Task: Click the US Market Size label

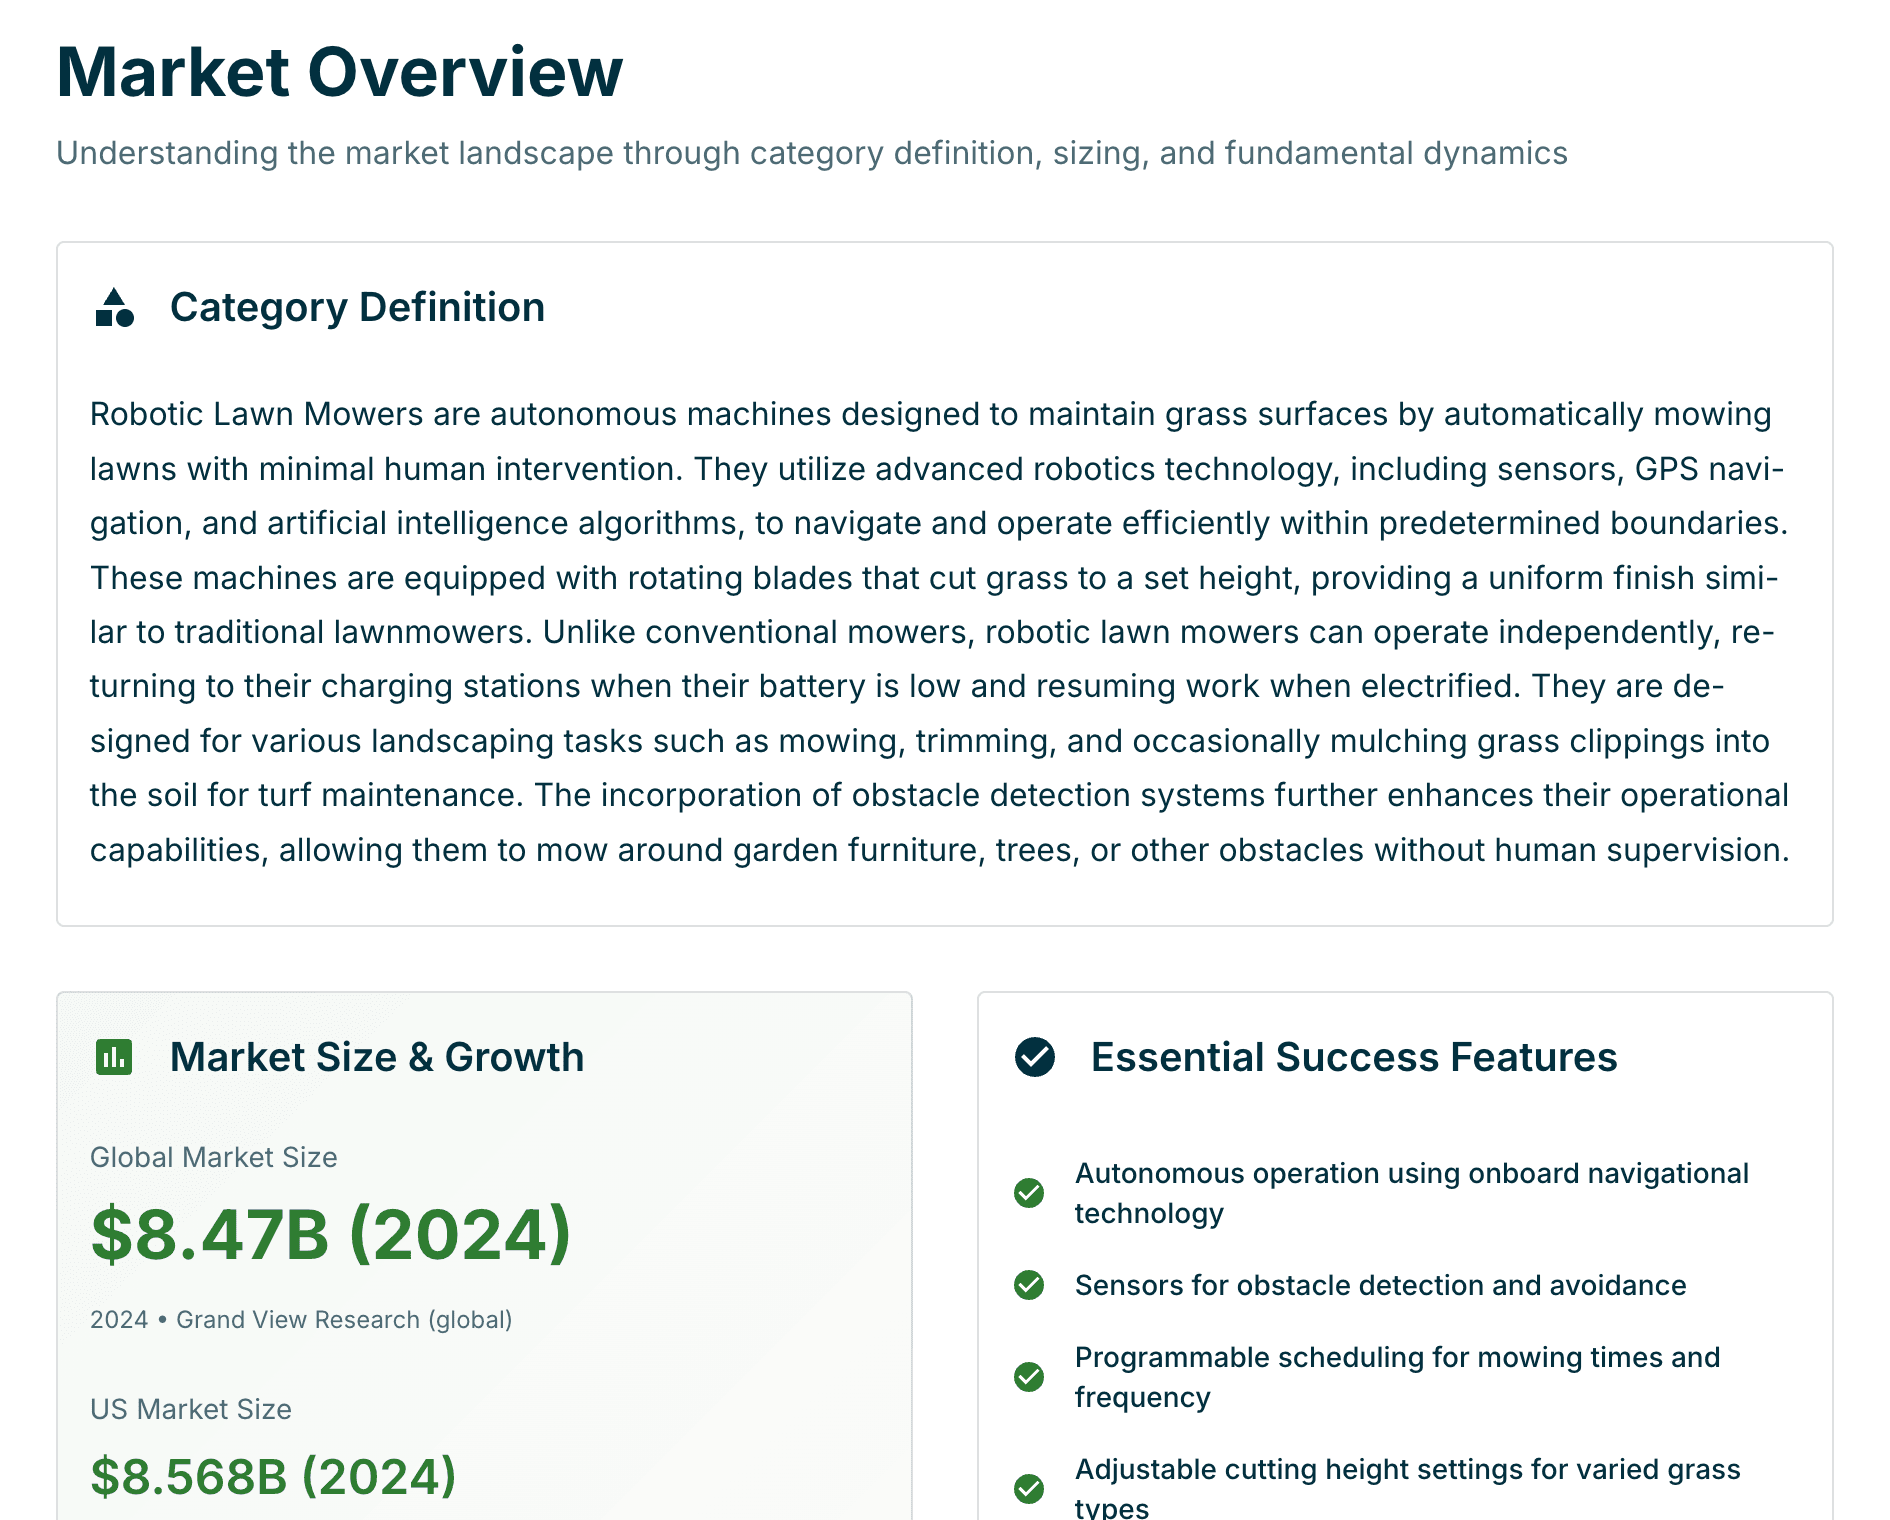Action: tap(191, 1409)
